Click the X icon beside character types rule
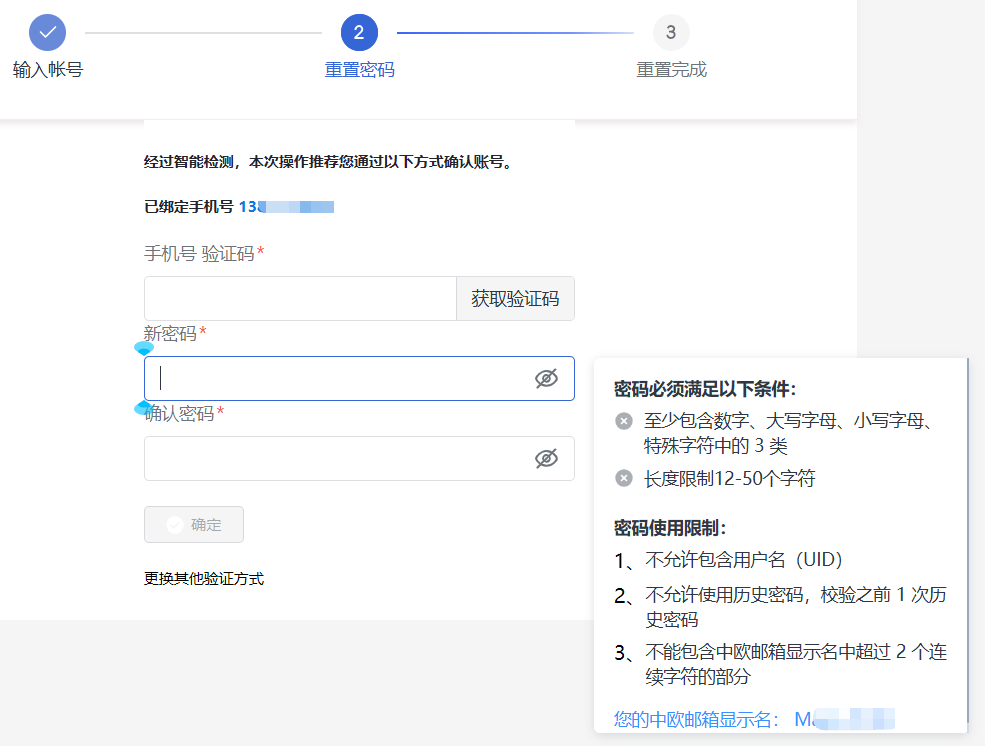Screen dimensions: 985x746 (624, 421)
